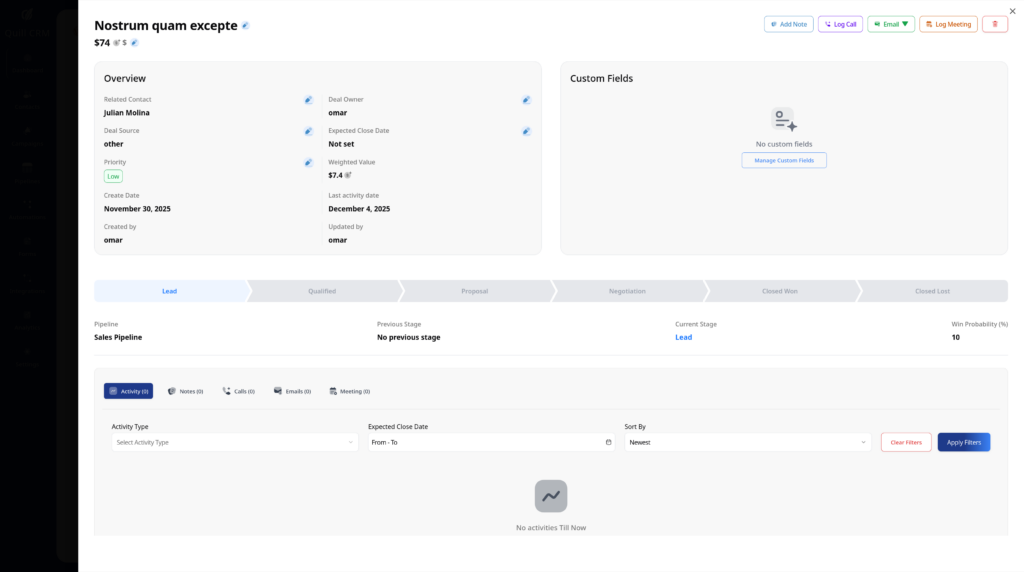Open calendar picker in date range field

coord(608,442)
